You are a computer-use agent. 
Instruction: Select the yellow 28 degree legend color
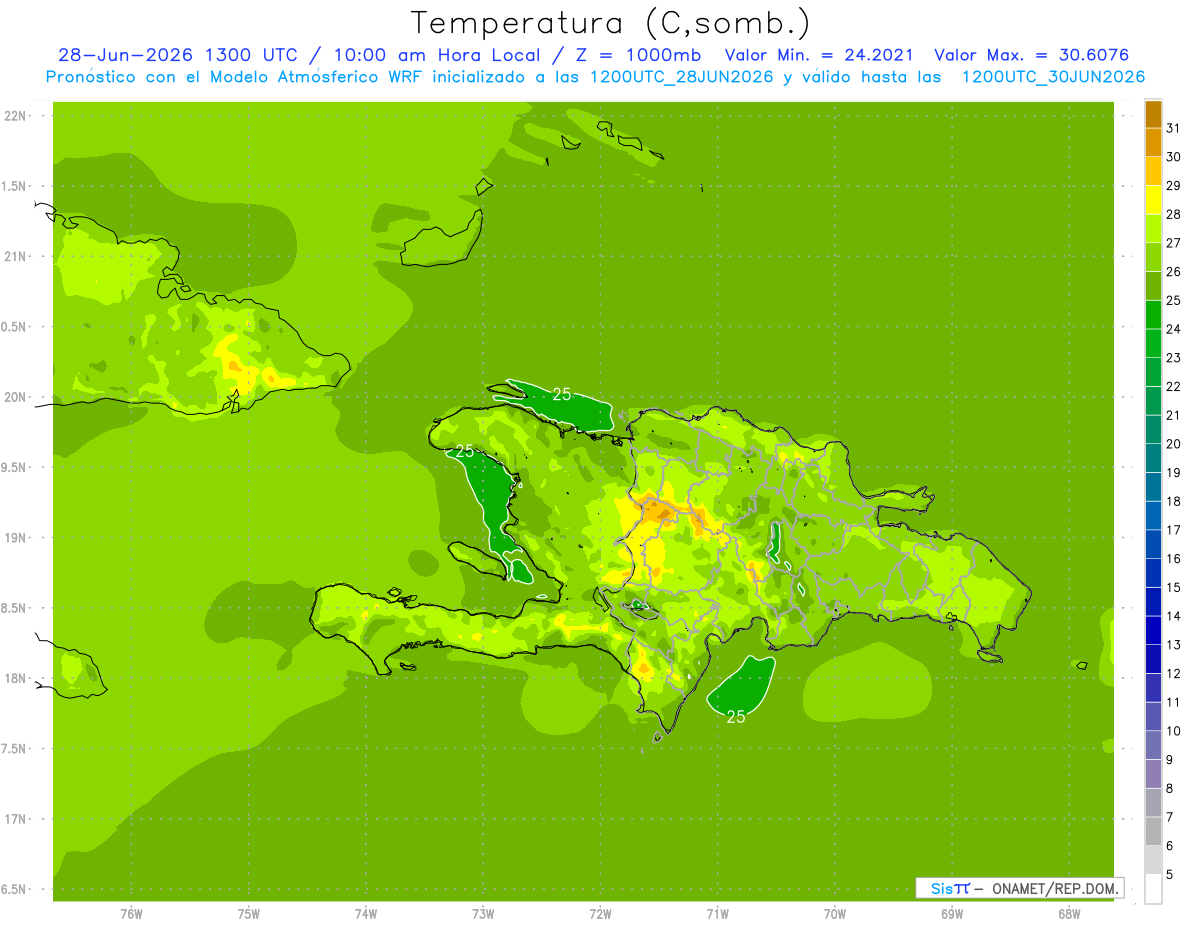tap(1153, 200)
